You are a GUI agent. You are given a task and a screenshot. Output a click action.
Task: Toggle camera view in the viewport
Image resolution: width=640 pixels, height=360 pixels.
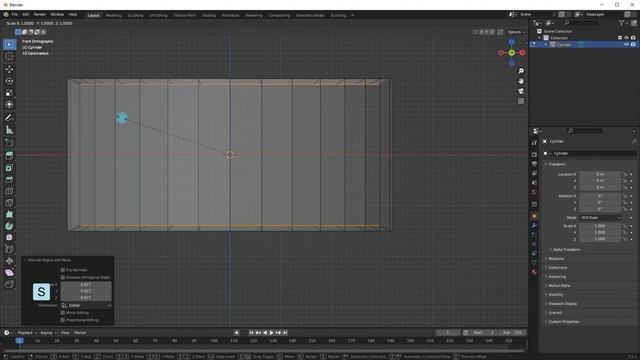coord(521,91)
